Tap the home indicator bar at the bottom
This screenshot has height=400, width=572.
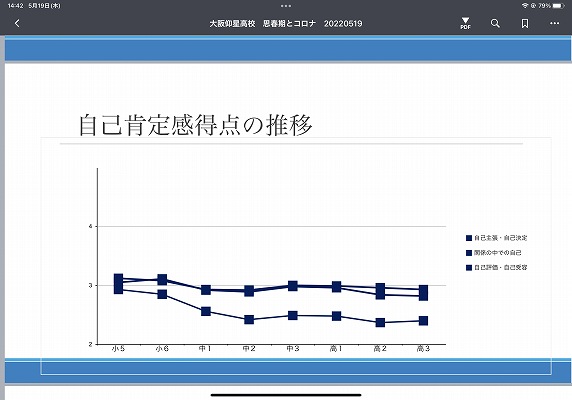pyautogui.click(x=286, y=395)
